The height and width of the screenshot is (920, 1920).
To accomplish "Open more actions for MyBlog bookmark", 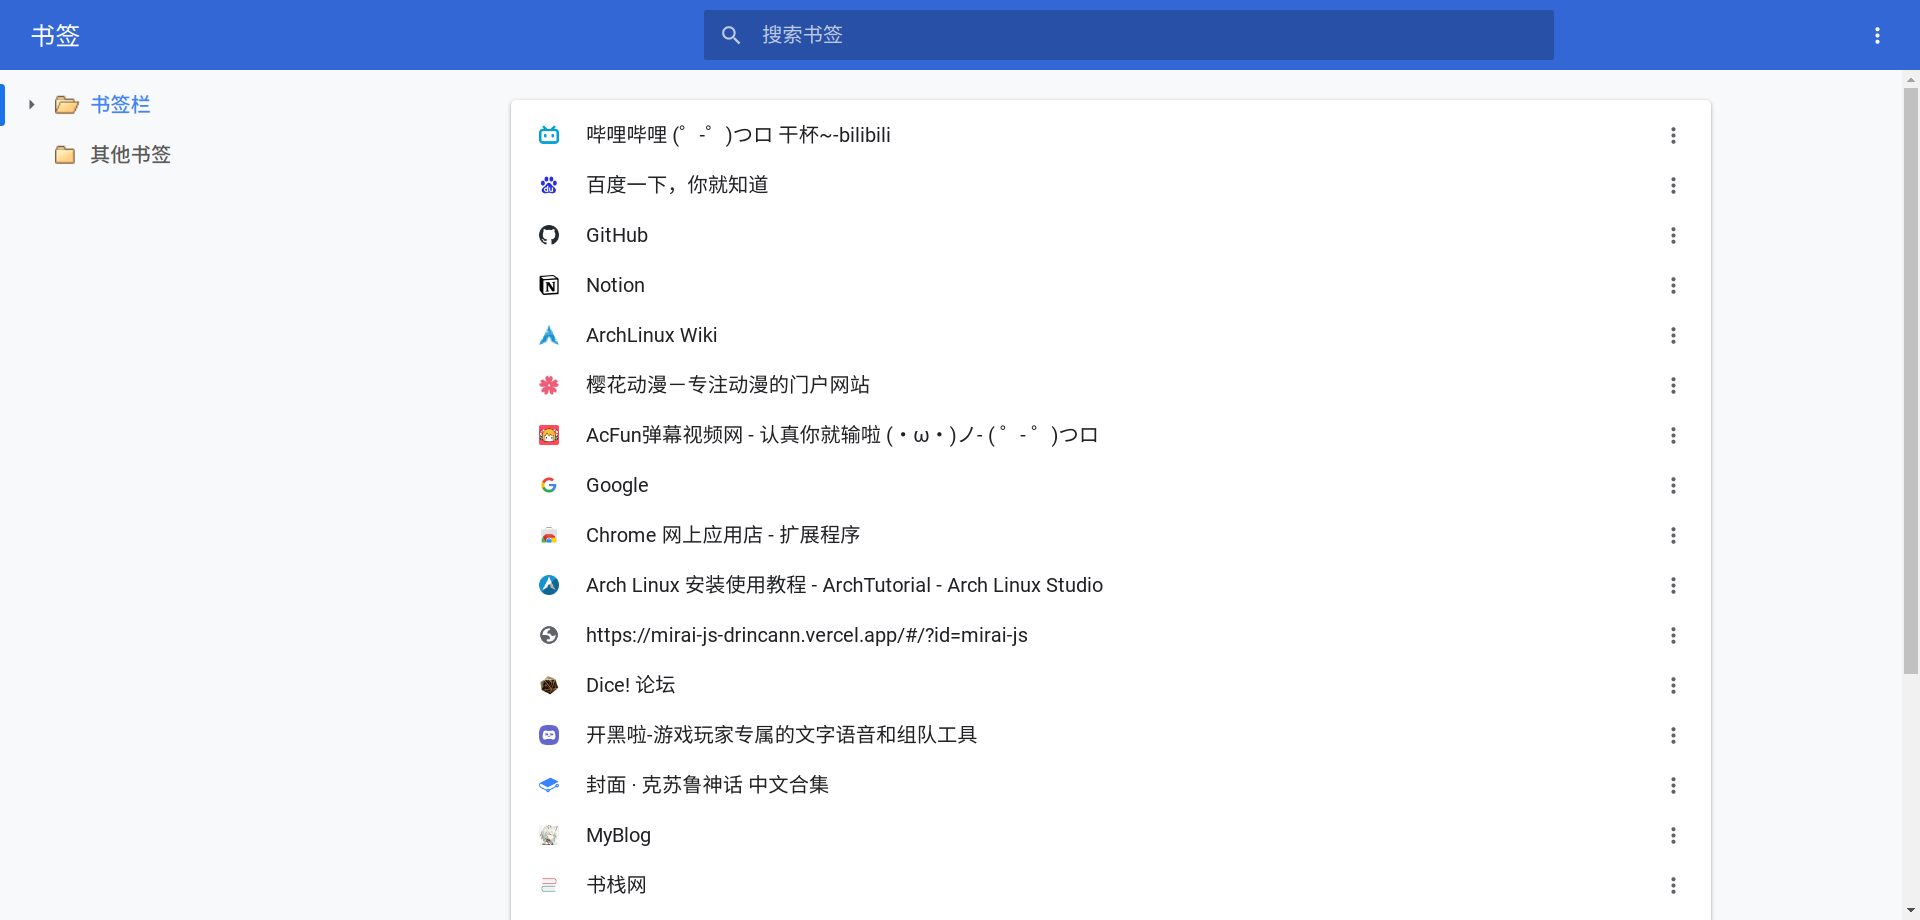I will pyautogui.click(x=1673, y=835).
